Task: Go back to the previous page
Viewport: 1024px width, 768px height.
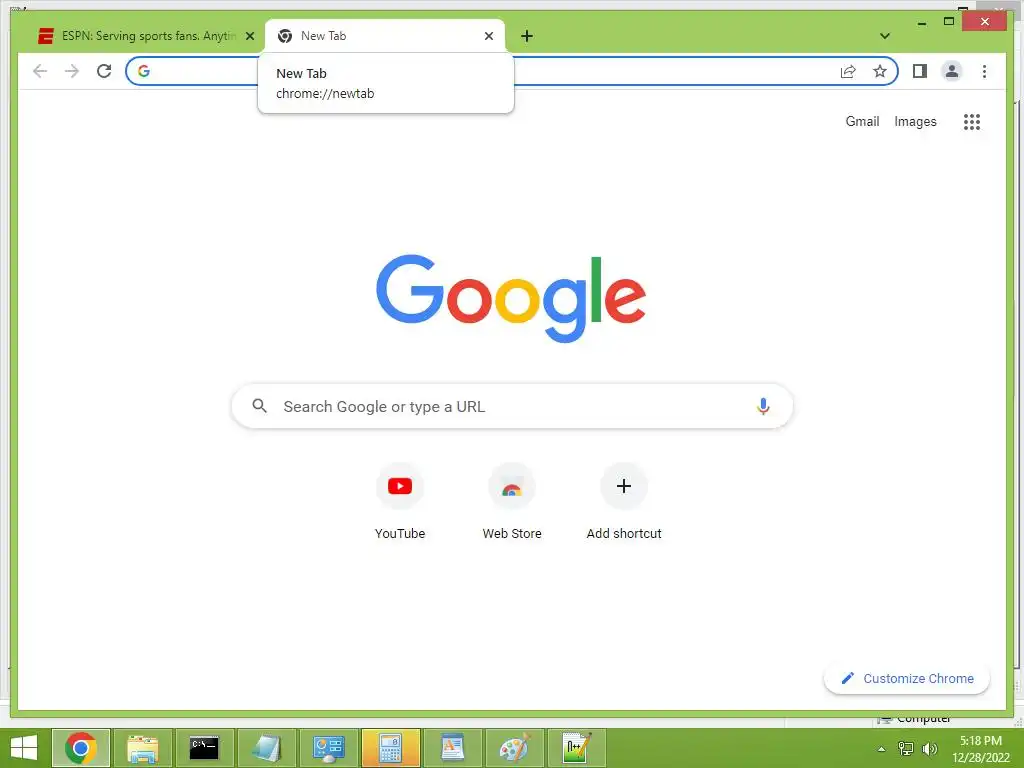Action: (x=40, y=71)
